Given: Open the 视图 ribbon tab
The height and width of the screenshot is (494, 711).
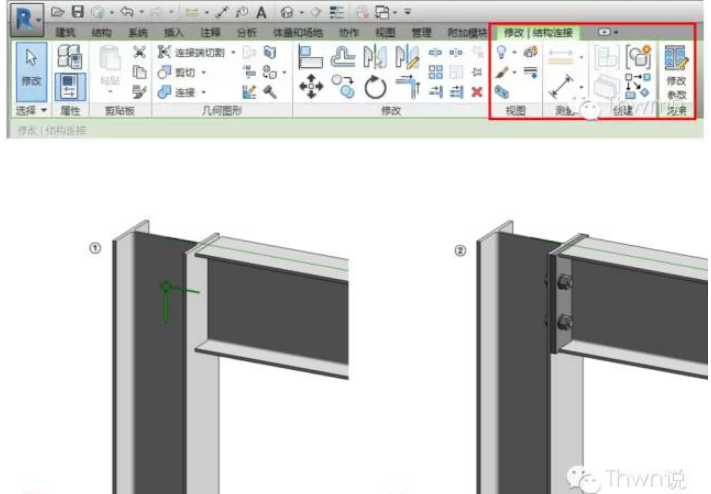Looking at the screenshot, I should pyautogui.click(x=385, y=33).
